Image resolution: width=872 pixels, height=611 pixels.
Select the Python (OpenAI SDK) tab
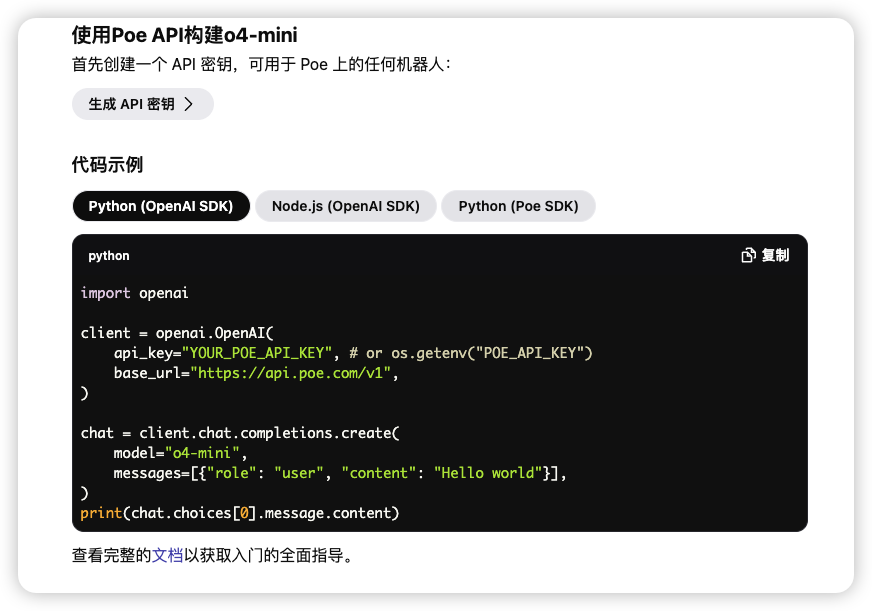161,206
